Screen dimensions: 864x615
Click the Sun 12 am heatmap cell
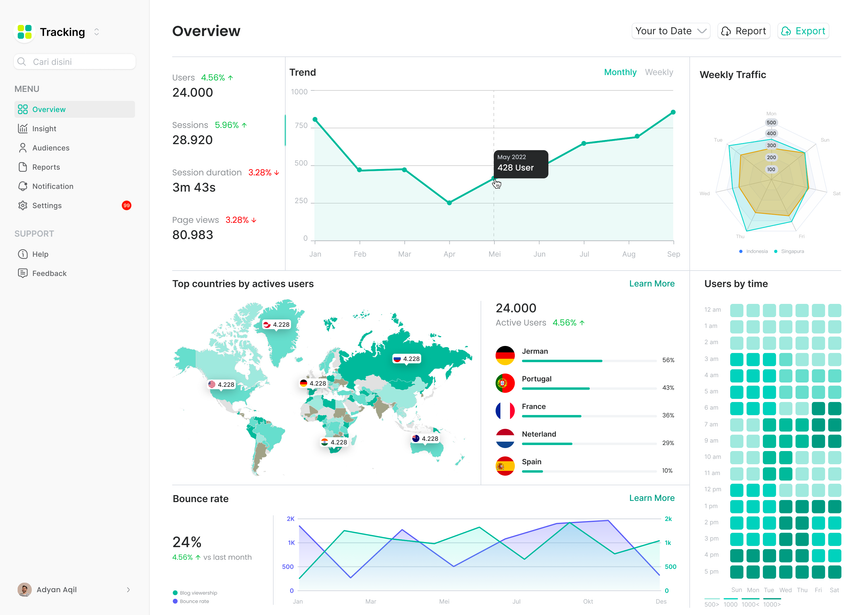[737, 310]
